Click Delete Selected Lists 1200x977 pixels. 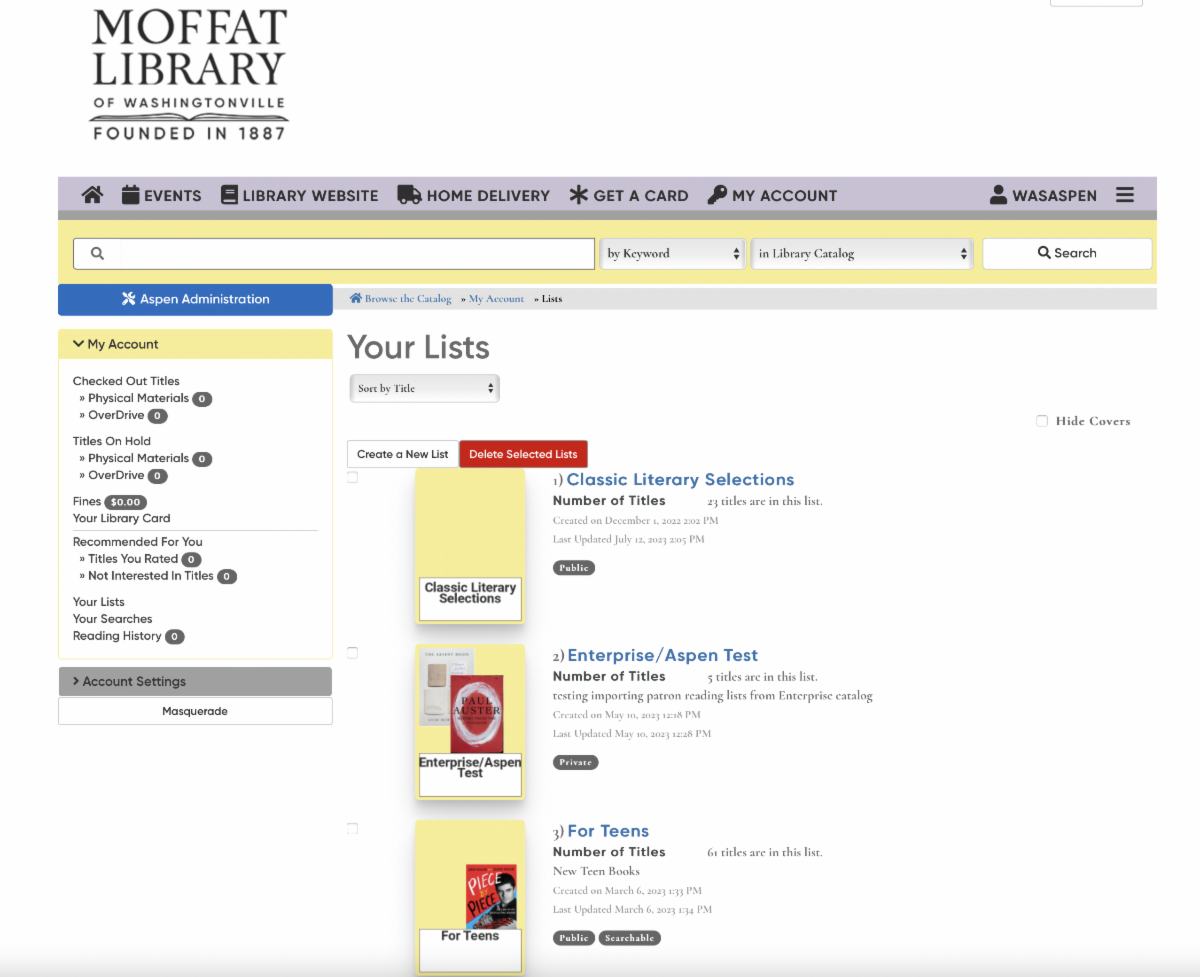(523, 454)
